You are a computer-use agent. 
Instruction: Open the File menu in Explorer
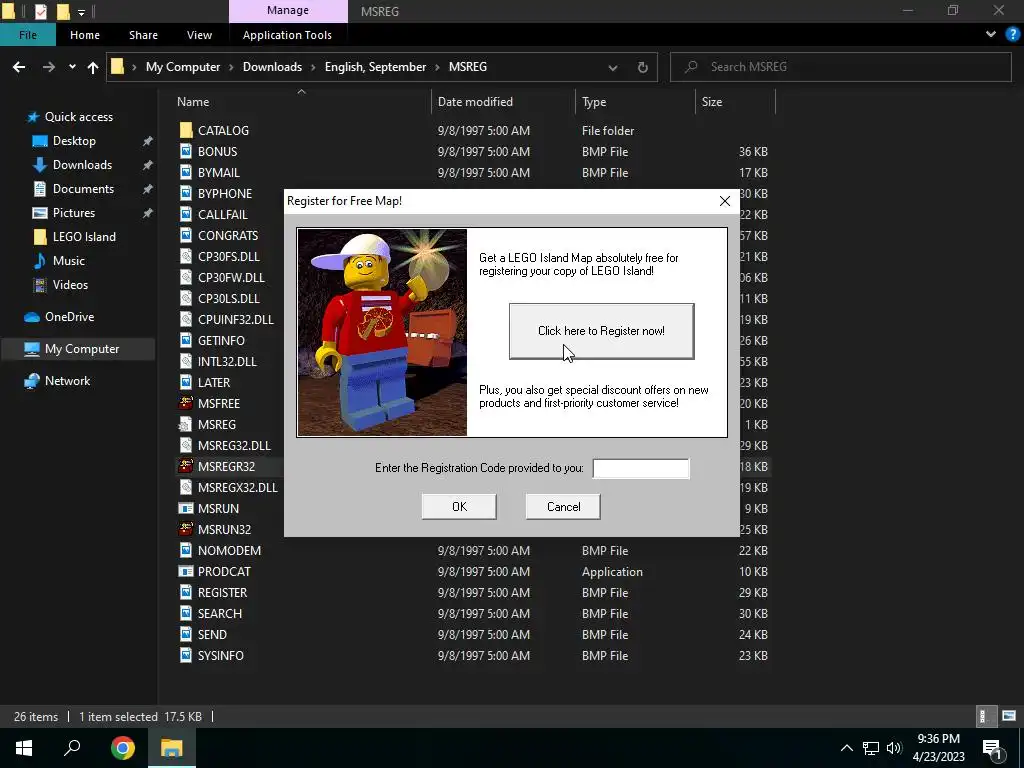(27, 35)
